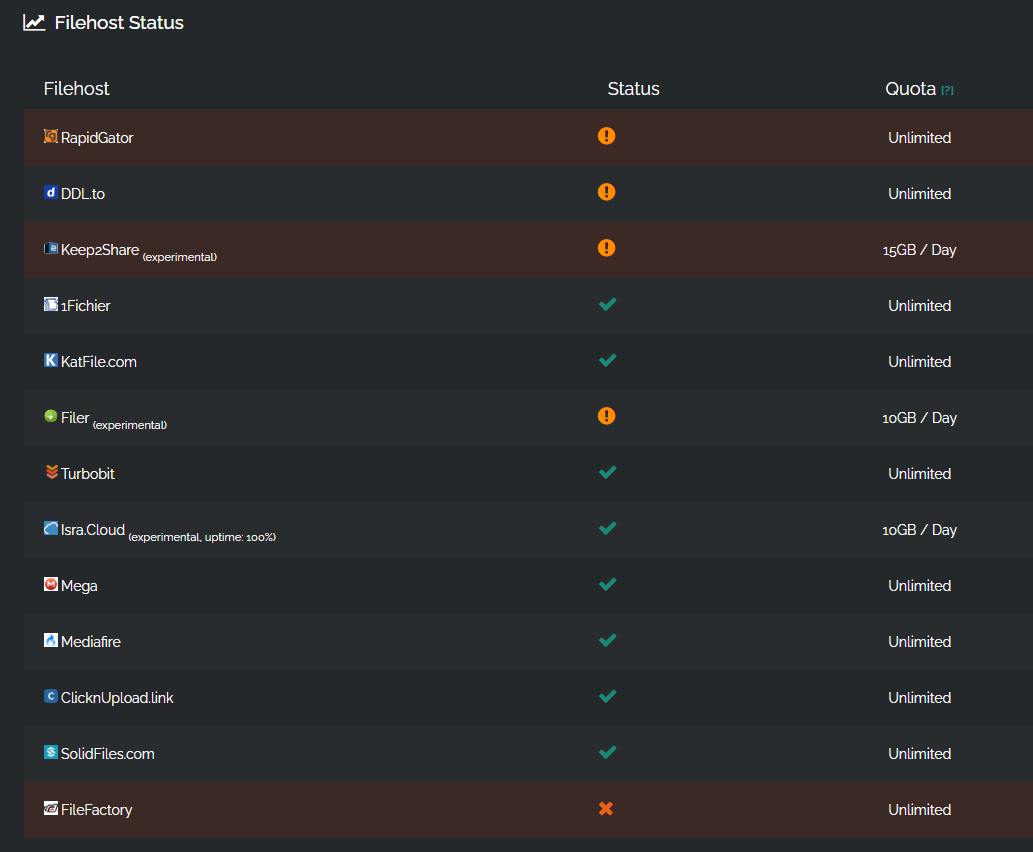1033x852 pixels.
Task: Click the green checkmark for Isra.Cloud
Action: 607,528
